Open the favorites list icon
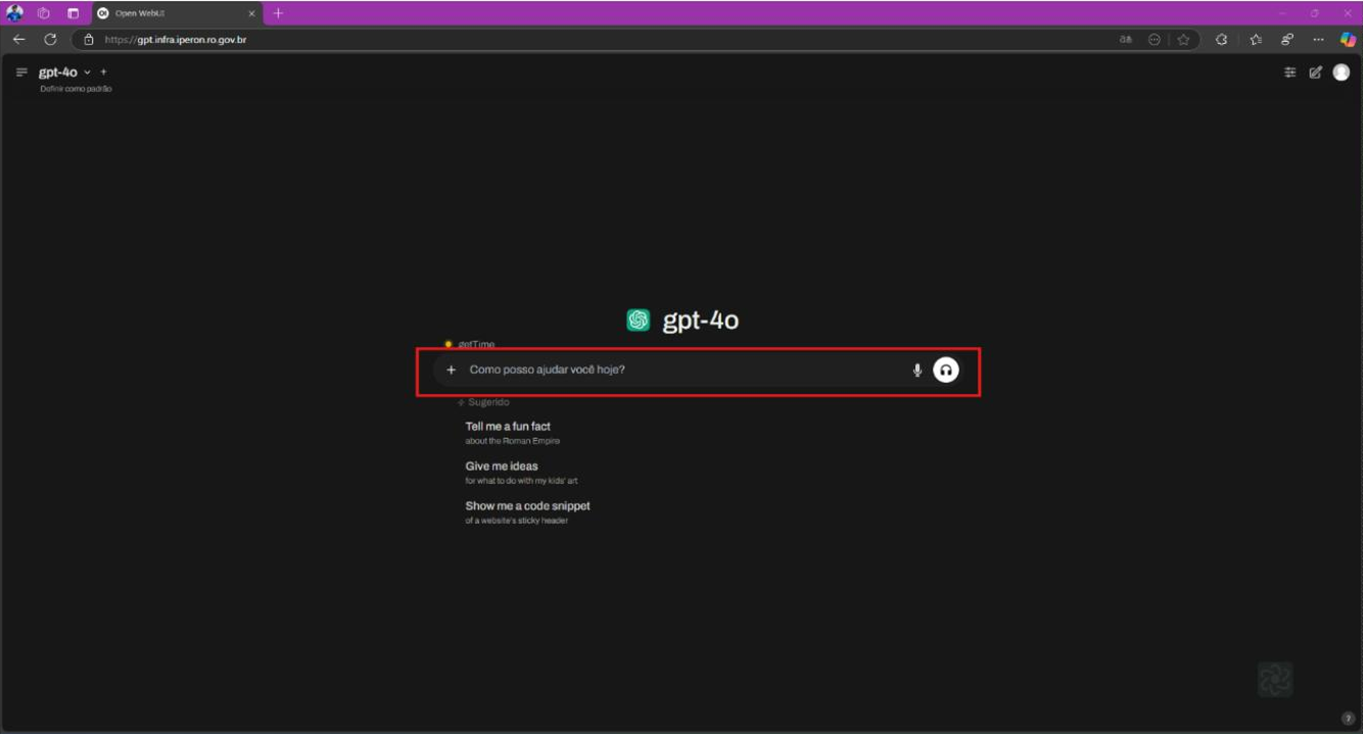Viewport: 1363px width, 734px height. click(x=1256, y=40)
